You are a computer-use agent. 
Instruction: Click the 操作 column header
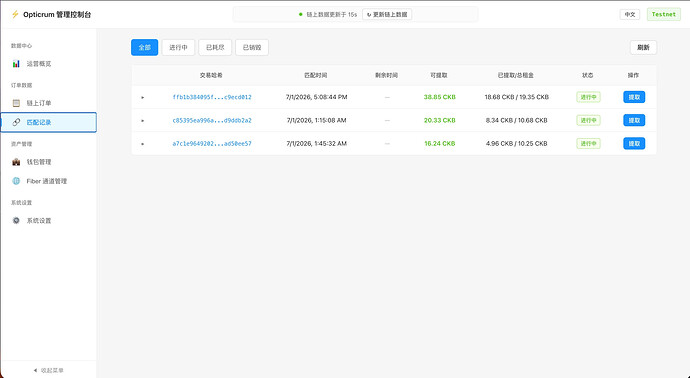click(x=633, y=75)
